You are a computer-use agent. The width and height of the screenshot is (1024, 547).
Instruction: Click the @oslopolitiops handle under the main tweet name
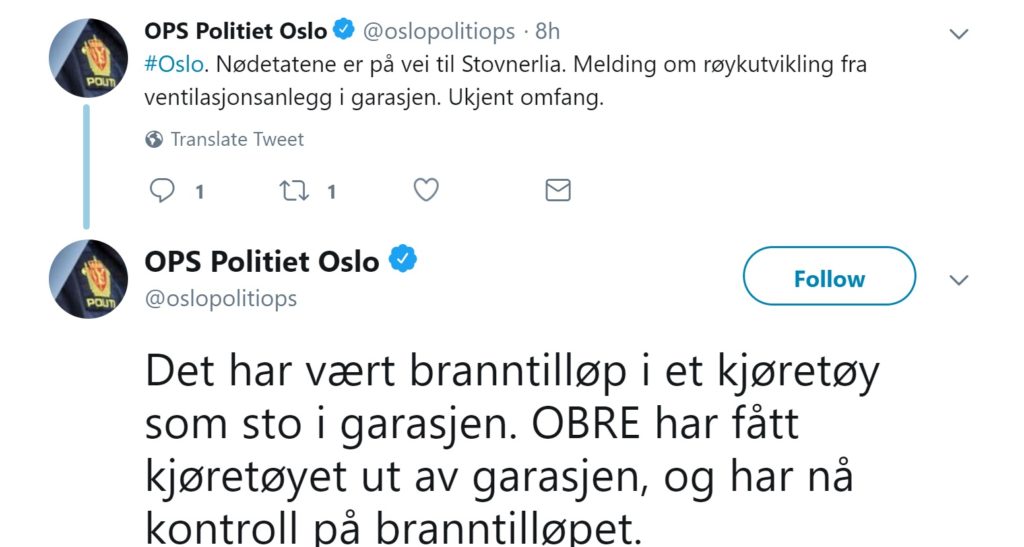point(221,298)
